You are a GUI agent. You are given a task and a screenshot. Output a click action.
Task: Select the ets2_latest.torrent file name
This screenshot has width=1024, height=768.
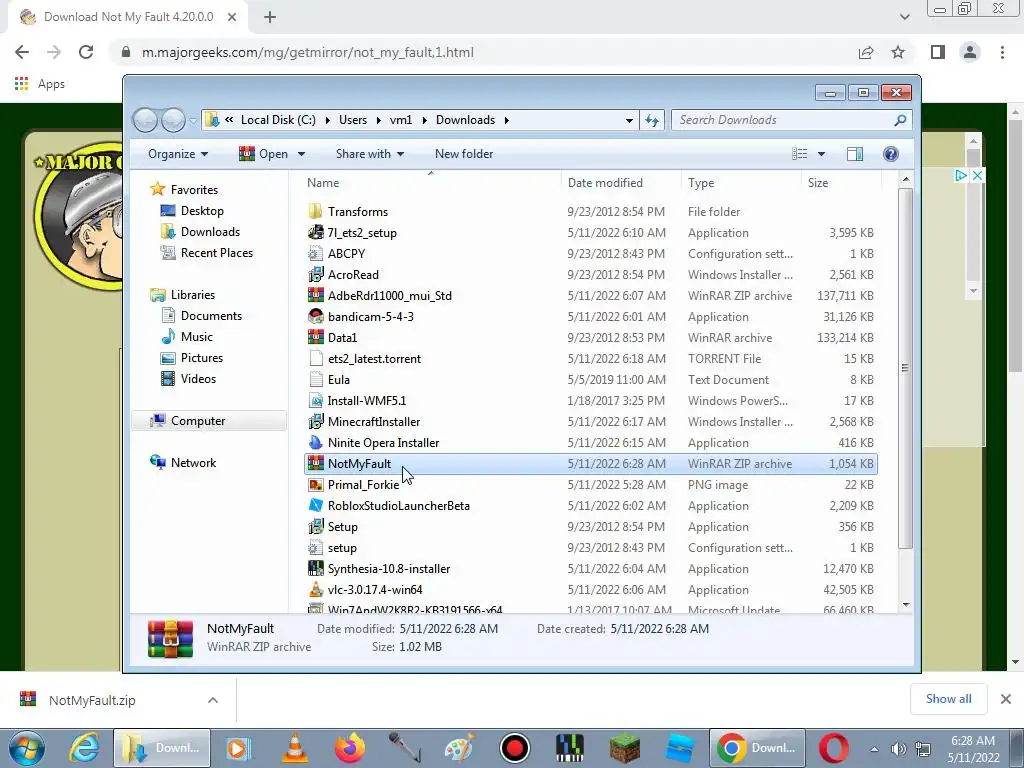point(374,359)
